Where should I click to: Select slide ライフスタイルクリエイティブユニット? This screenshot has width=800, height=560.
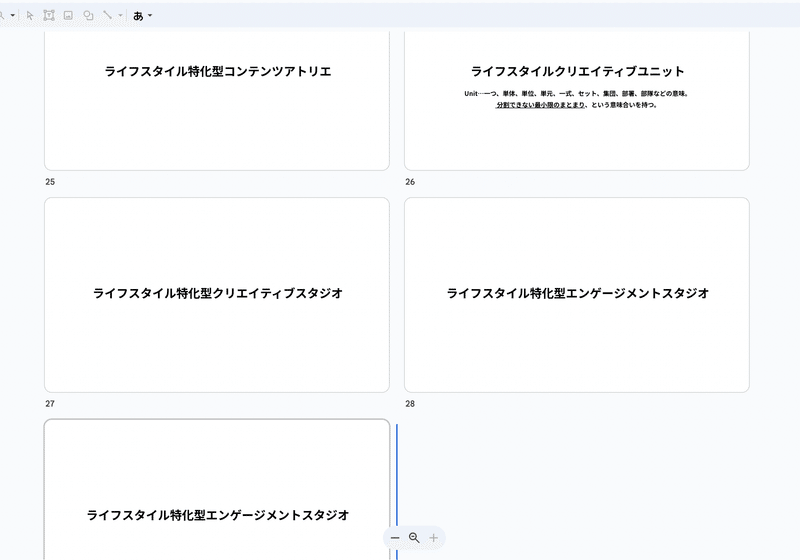point(577,100)
